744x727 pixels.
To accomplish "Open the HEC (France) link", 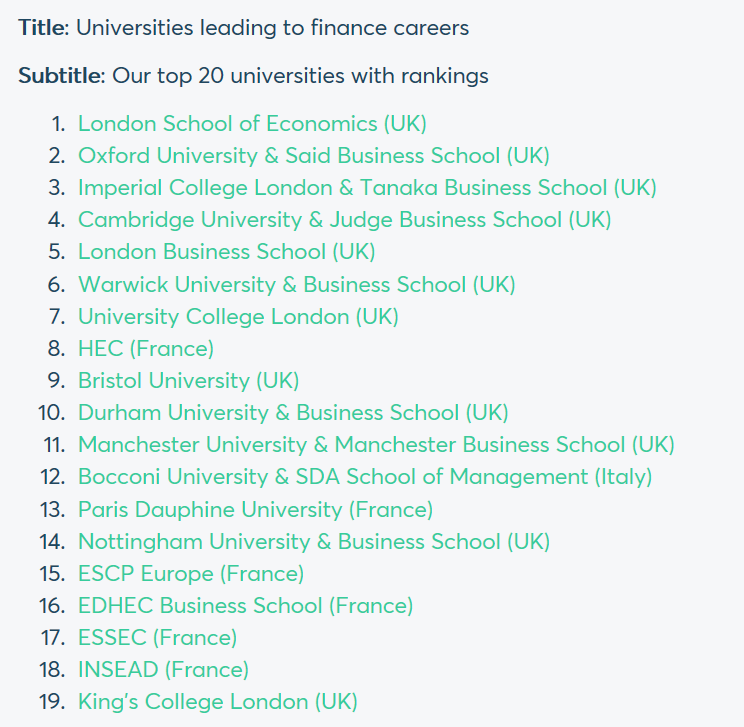I will point(146,349).
